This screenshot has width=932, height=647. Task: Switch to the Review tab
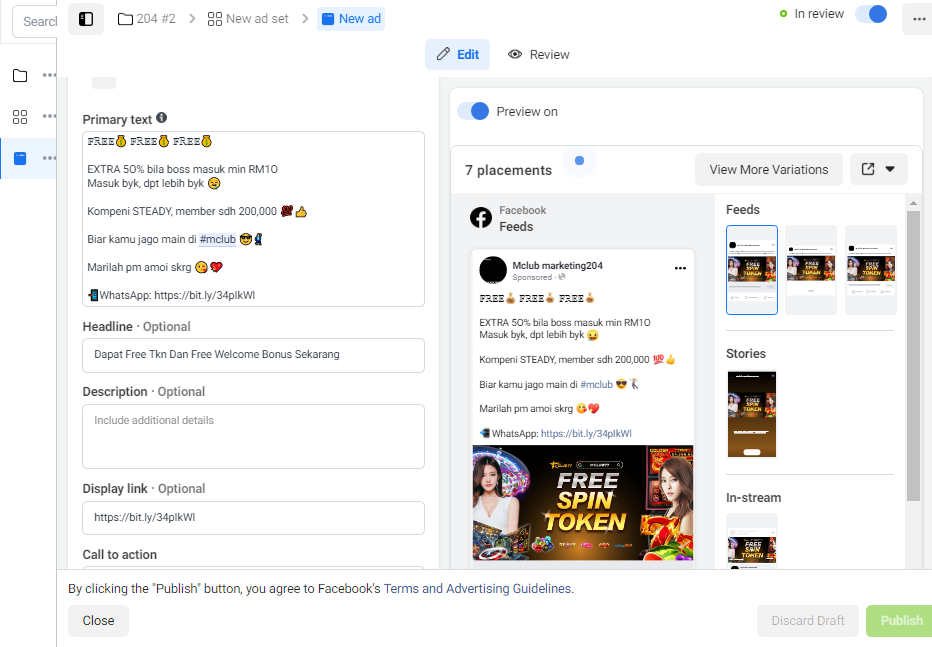pyautogui.click(x=539, y=55)
